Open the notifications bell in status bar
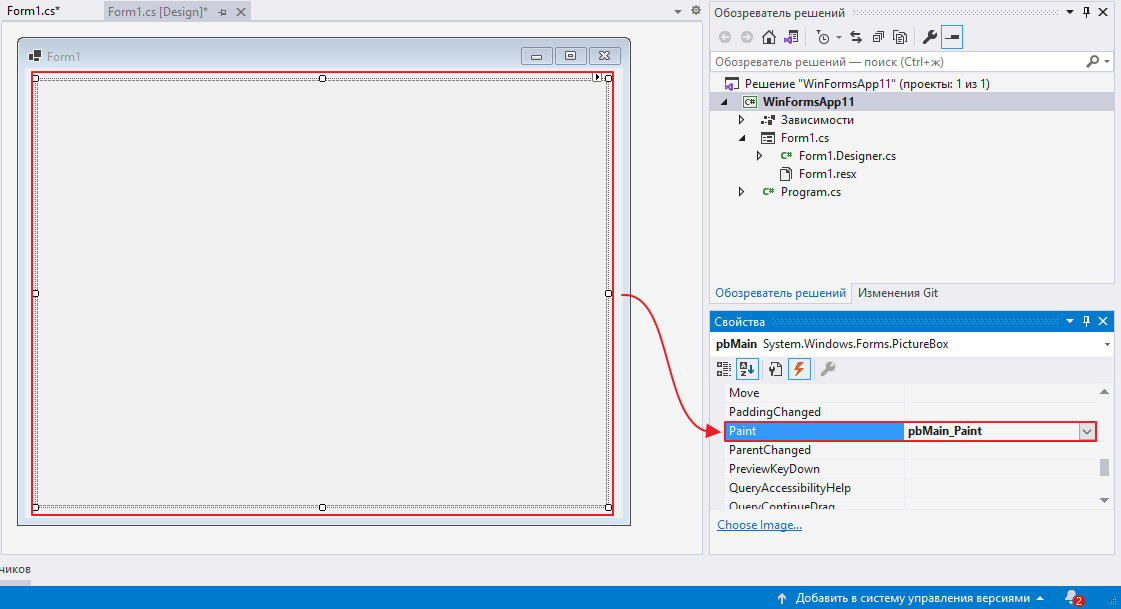1121x609 pixels. (x=1071, y=597)
